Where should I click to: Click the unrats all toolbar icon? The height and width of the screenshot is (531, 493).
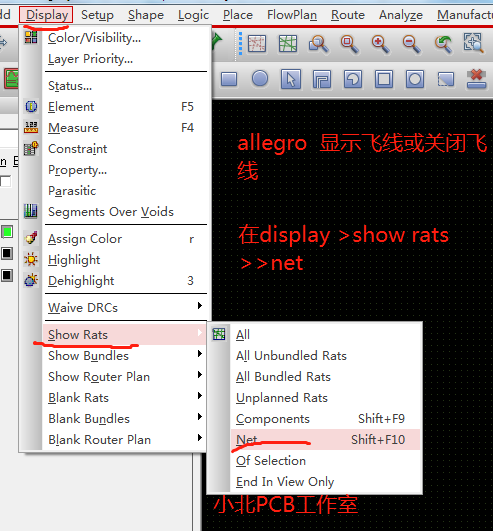tap(257, 44)
